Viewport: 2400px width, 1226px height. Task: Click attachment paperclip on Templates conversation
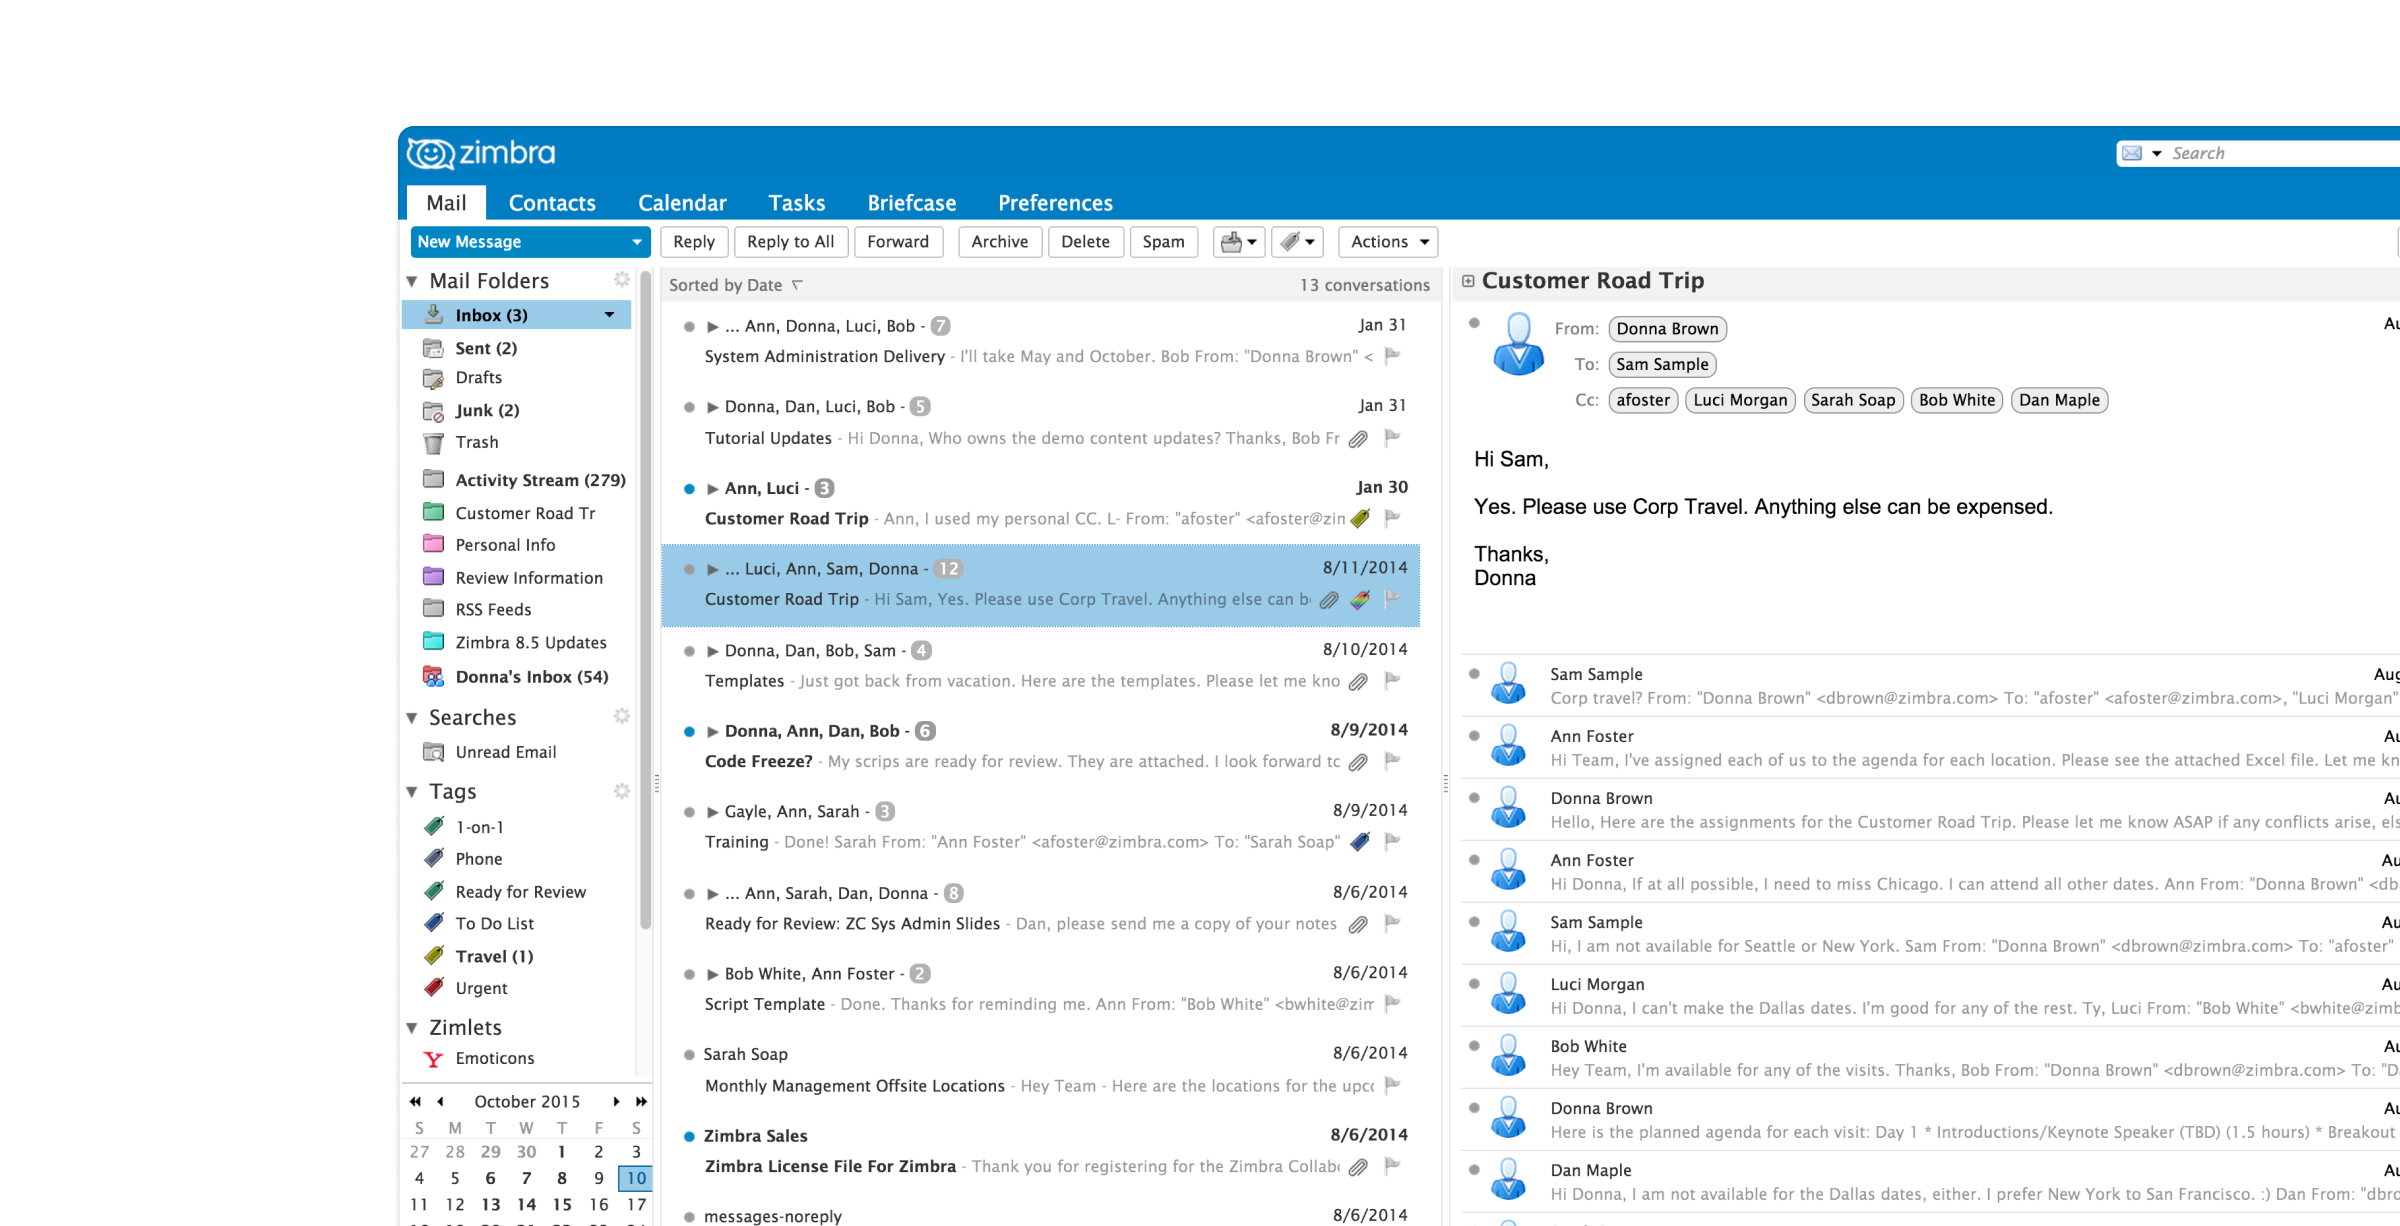pos(1358,681)
